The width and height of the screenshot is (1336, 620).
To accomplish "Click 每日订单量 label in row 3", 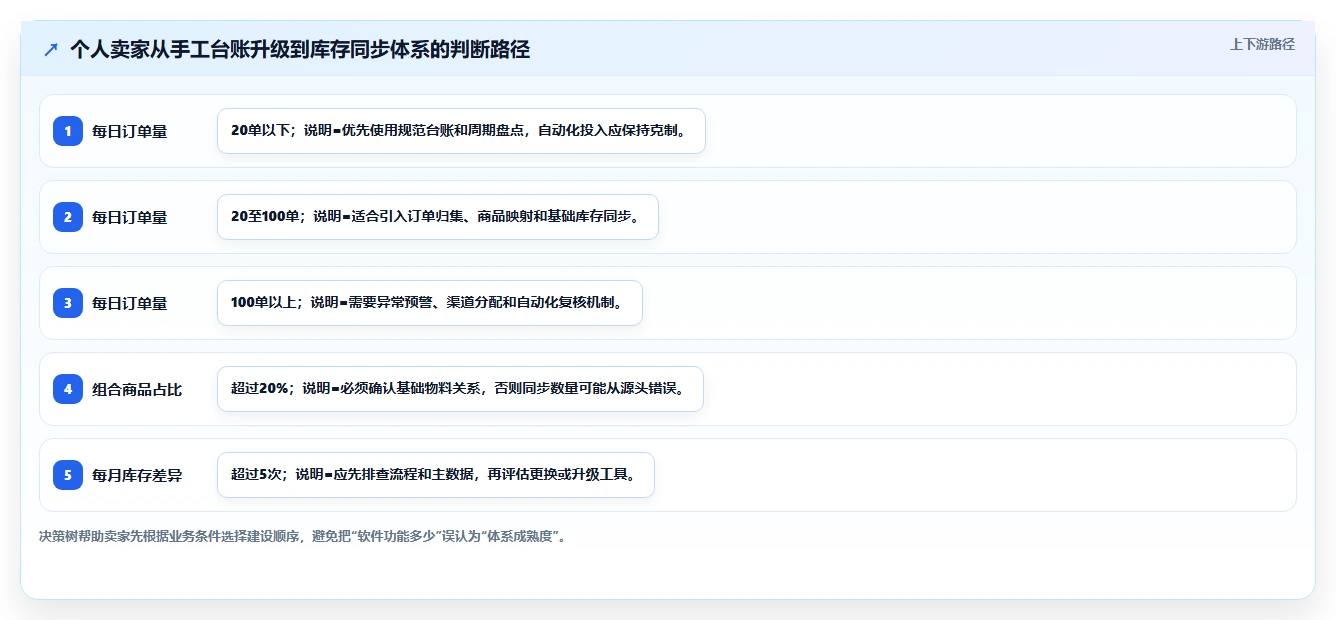I will point(130,303).
